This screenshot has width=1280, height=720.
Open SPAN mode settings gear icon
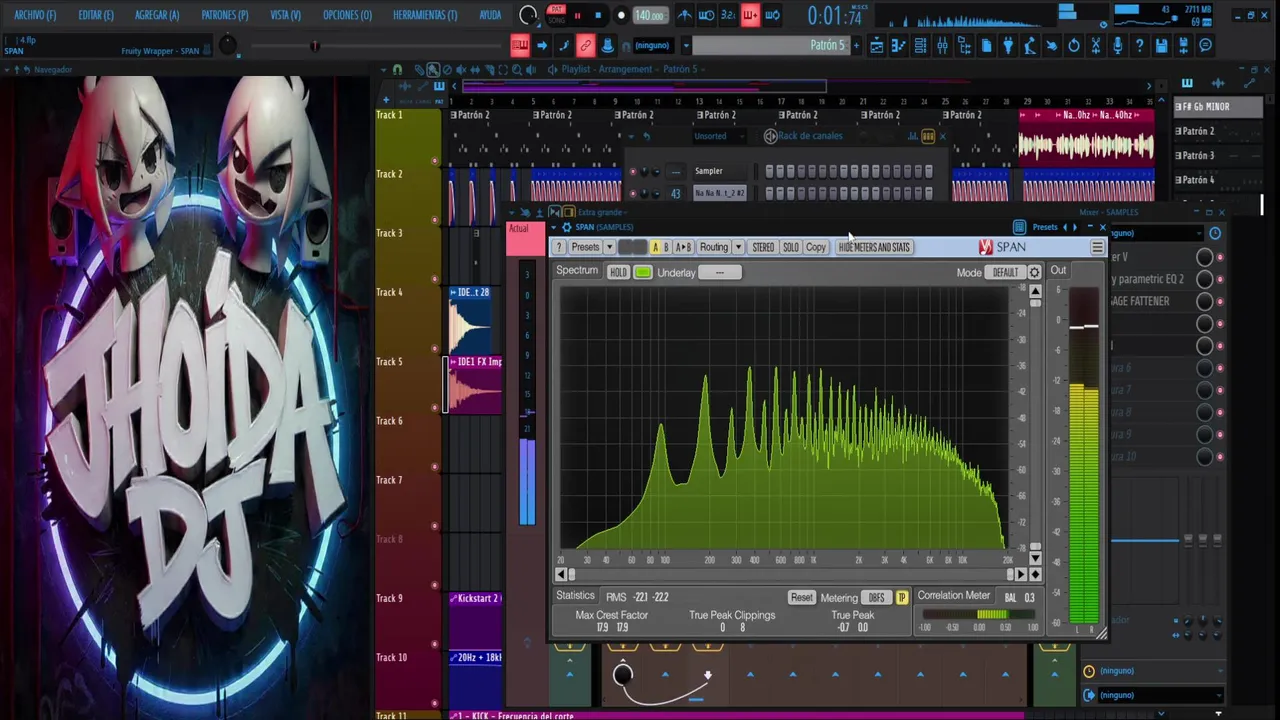tap(1034, 272)
